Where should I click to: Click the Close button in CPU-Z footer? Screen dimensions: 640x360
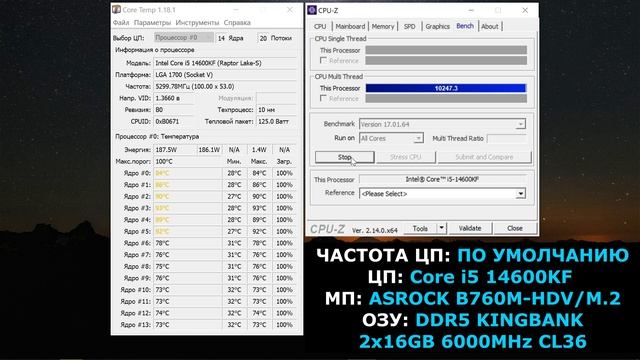coord(515,228)
